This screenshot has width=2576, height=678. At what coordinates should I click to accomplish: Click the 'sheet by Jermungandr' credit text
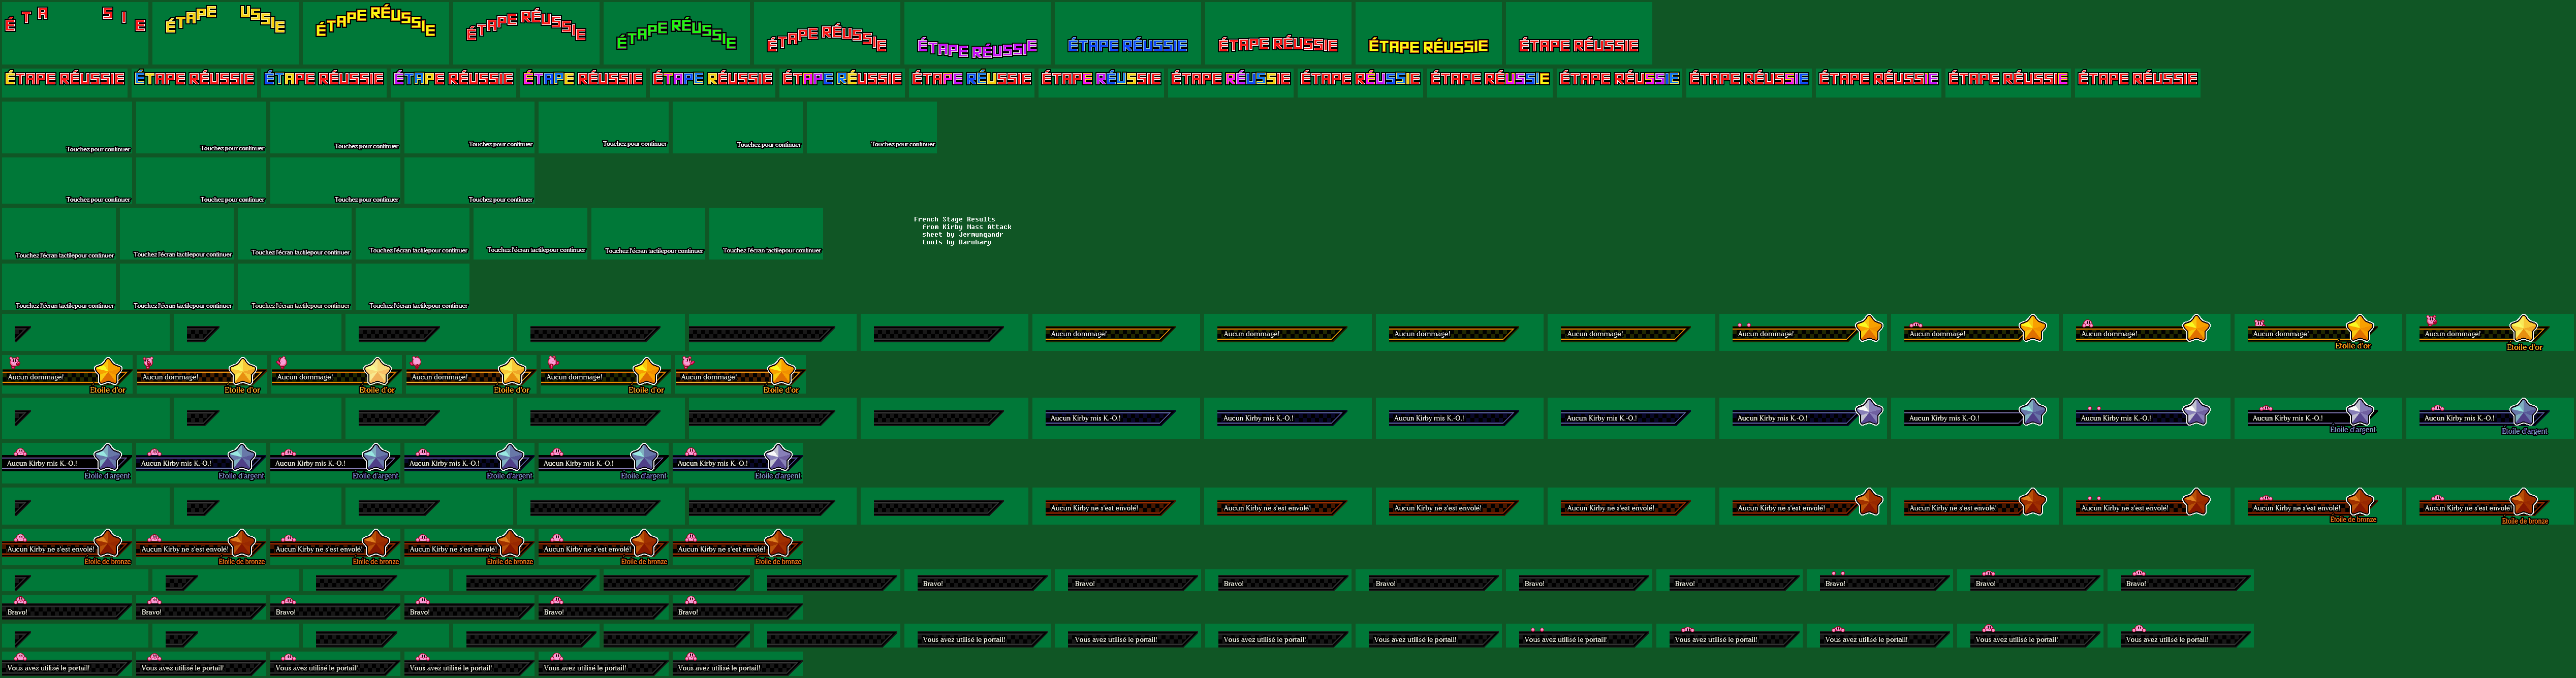(x=962, y=234)
